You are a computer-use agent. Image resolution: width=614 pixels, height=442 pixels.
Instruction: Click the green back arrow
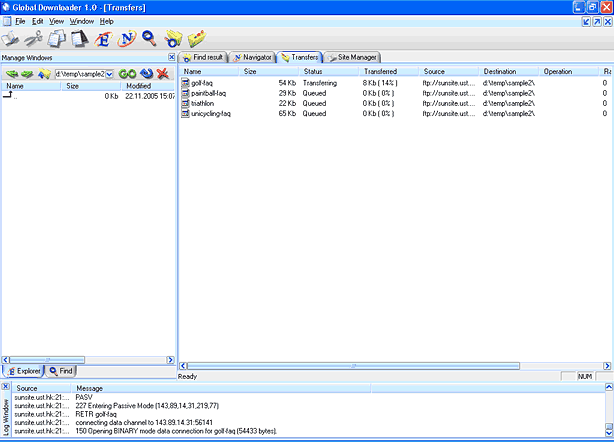[x=12, y=74]
